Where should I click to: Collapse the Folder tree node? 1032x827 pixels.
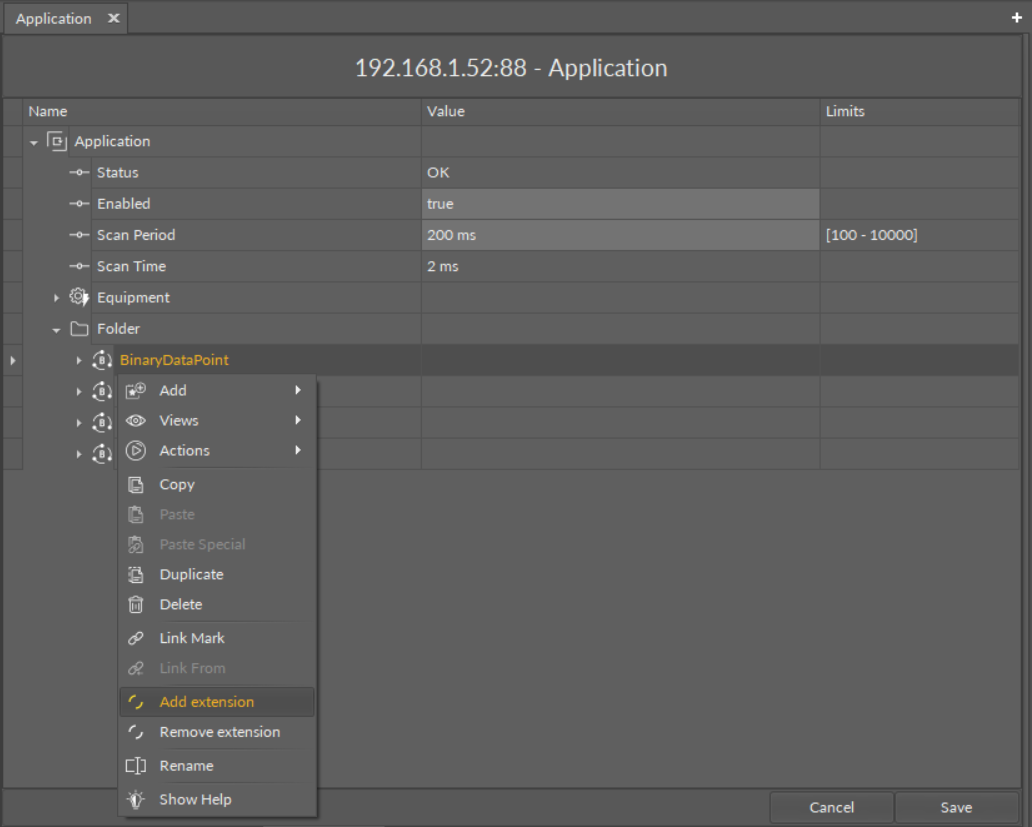[57, 330]
